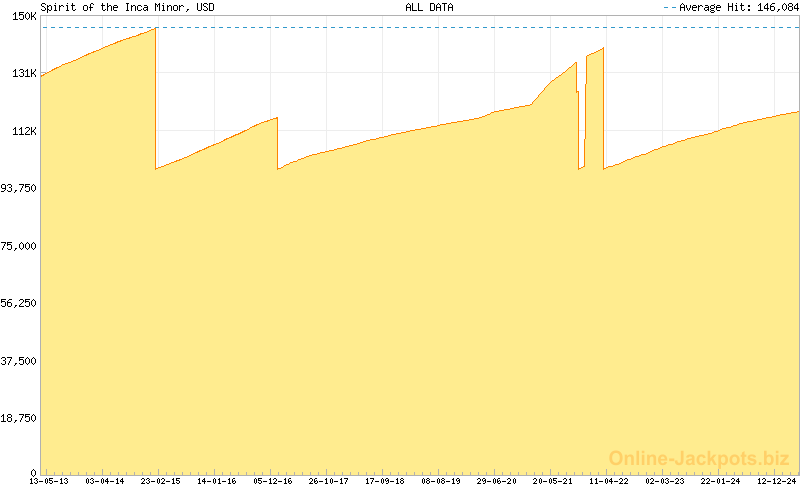This screenshot has height=490, width=800.
Task: Click the 56,250 y-axis label
Action: point(19,303)
